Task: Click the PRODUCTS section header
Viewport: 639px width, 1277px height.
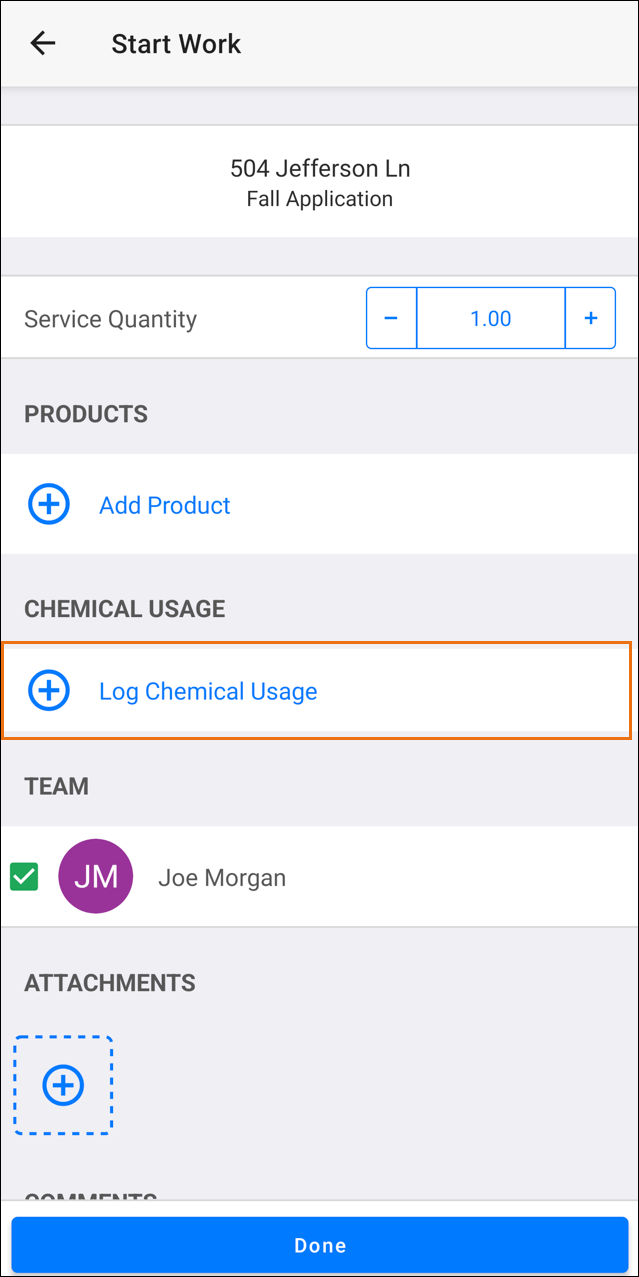Action: (85, 413)
